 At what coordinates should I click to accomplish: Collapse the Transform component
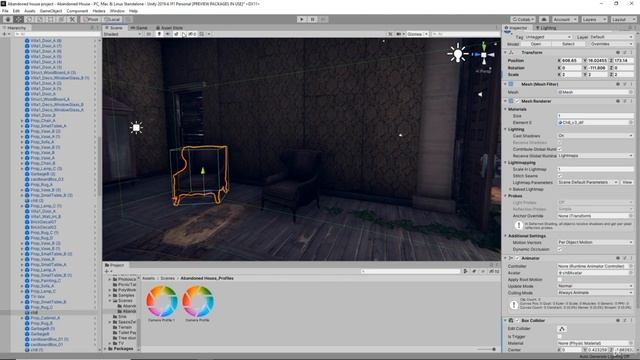coord(505,52)
